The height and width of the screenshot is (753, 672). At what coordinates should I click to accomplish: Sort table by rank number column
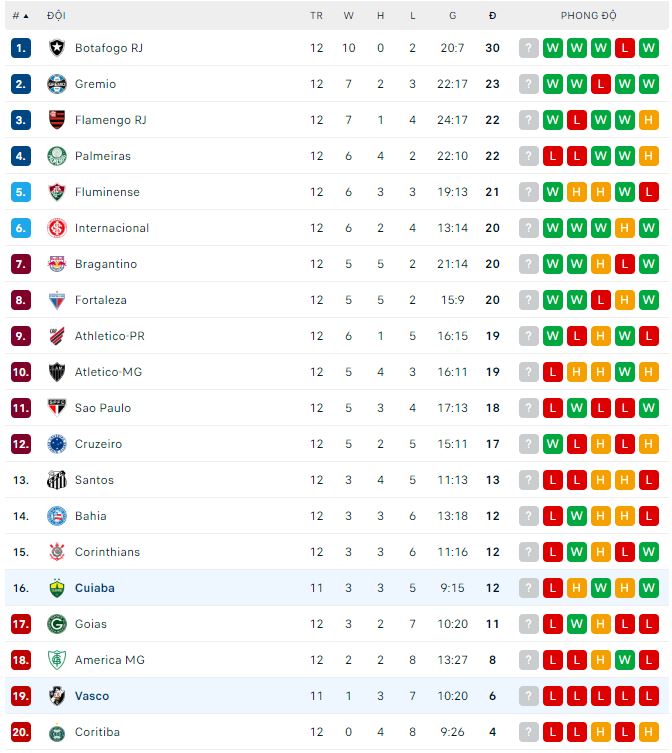pyautogui.click(x=20, y=16)
